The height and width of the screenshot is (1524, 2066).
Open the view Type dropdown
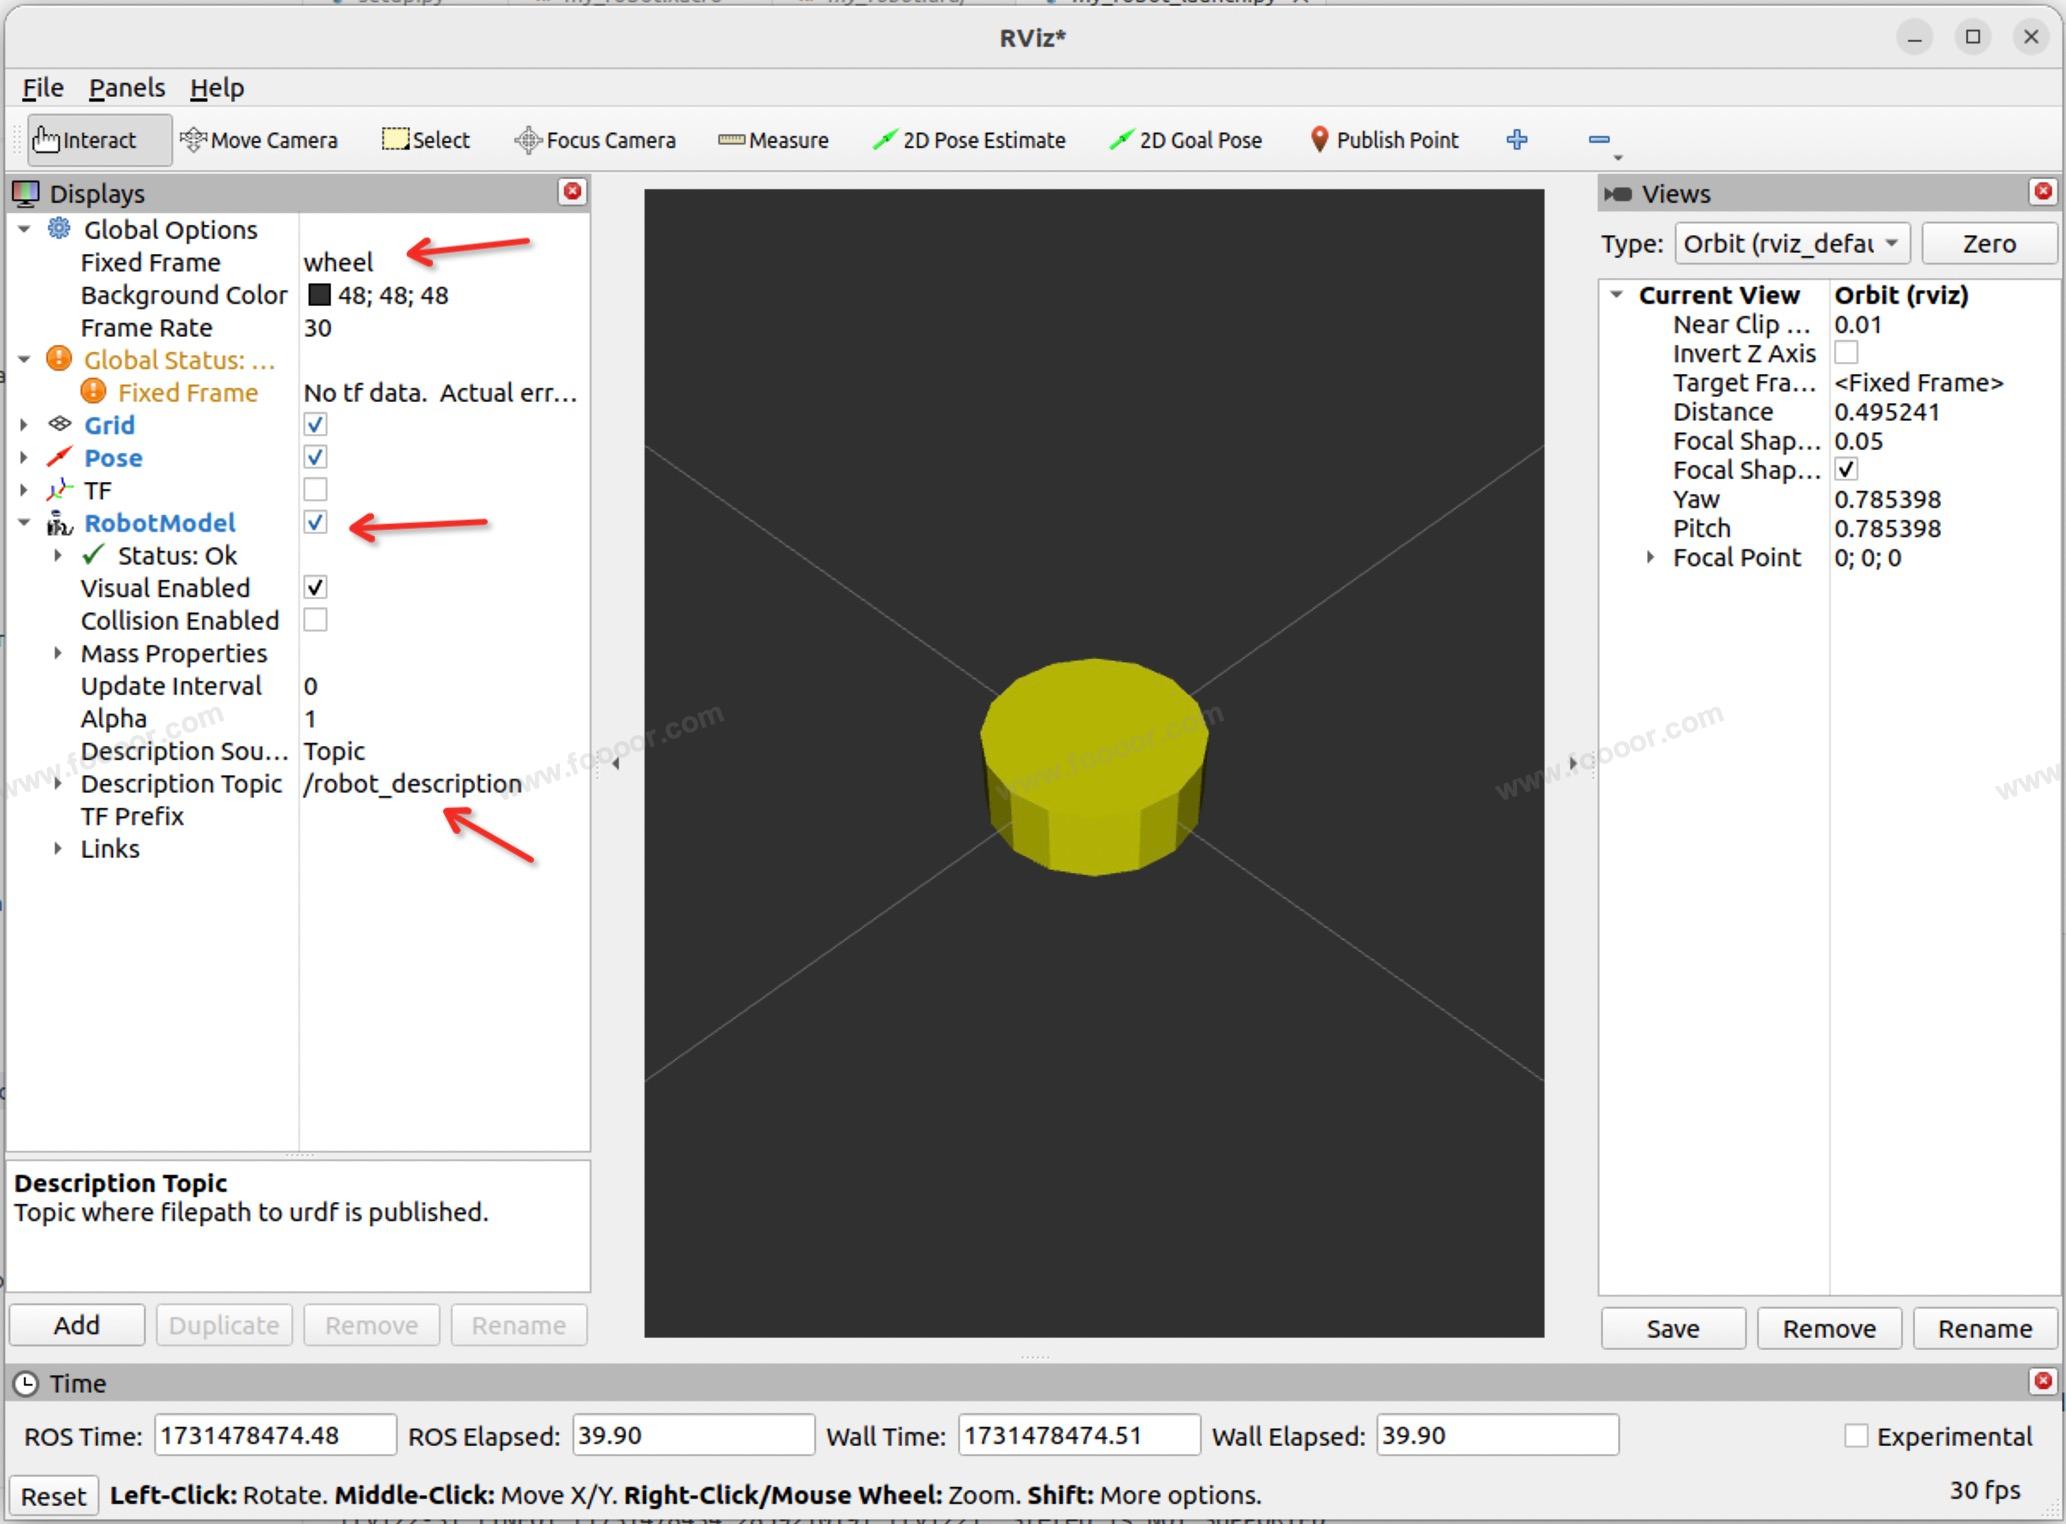(x=1791, y=244)
